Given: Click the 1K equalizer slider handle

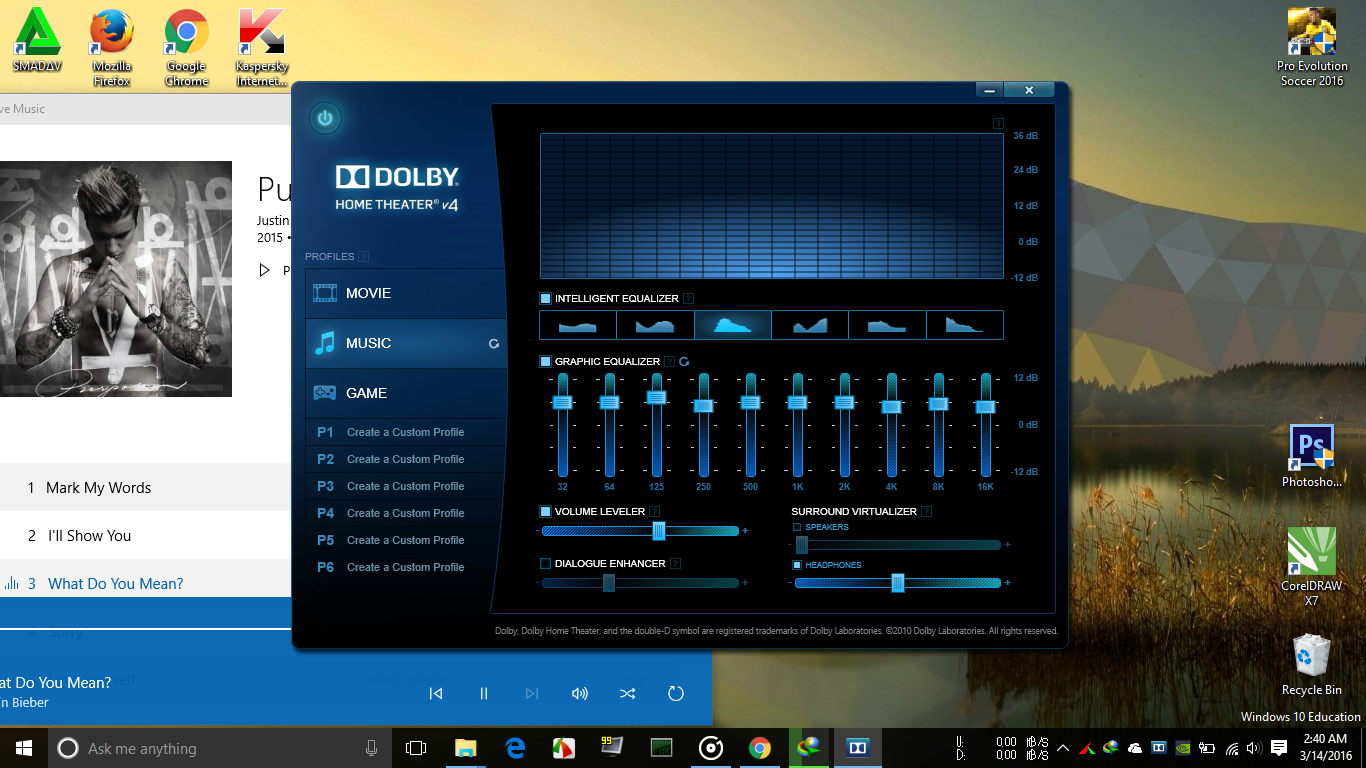Looking at the screenshot, I should pyautogui.click(x=797, y=402).
